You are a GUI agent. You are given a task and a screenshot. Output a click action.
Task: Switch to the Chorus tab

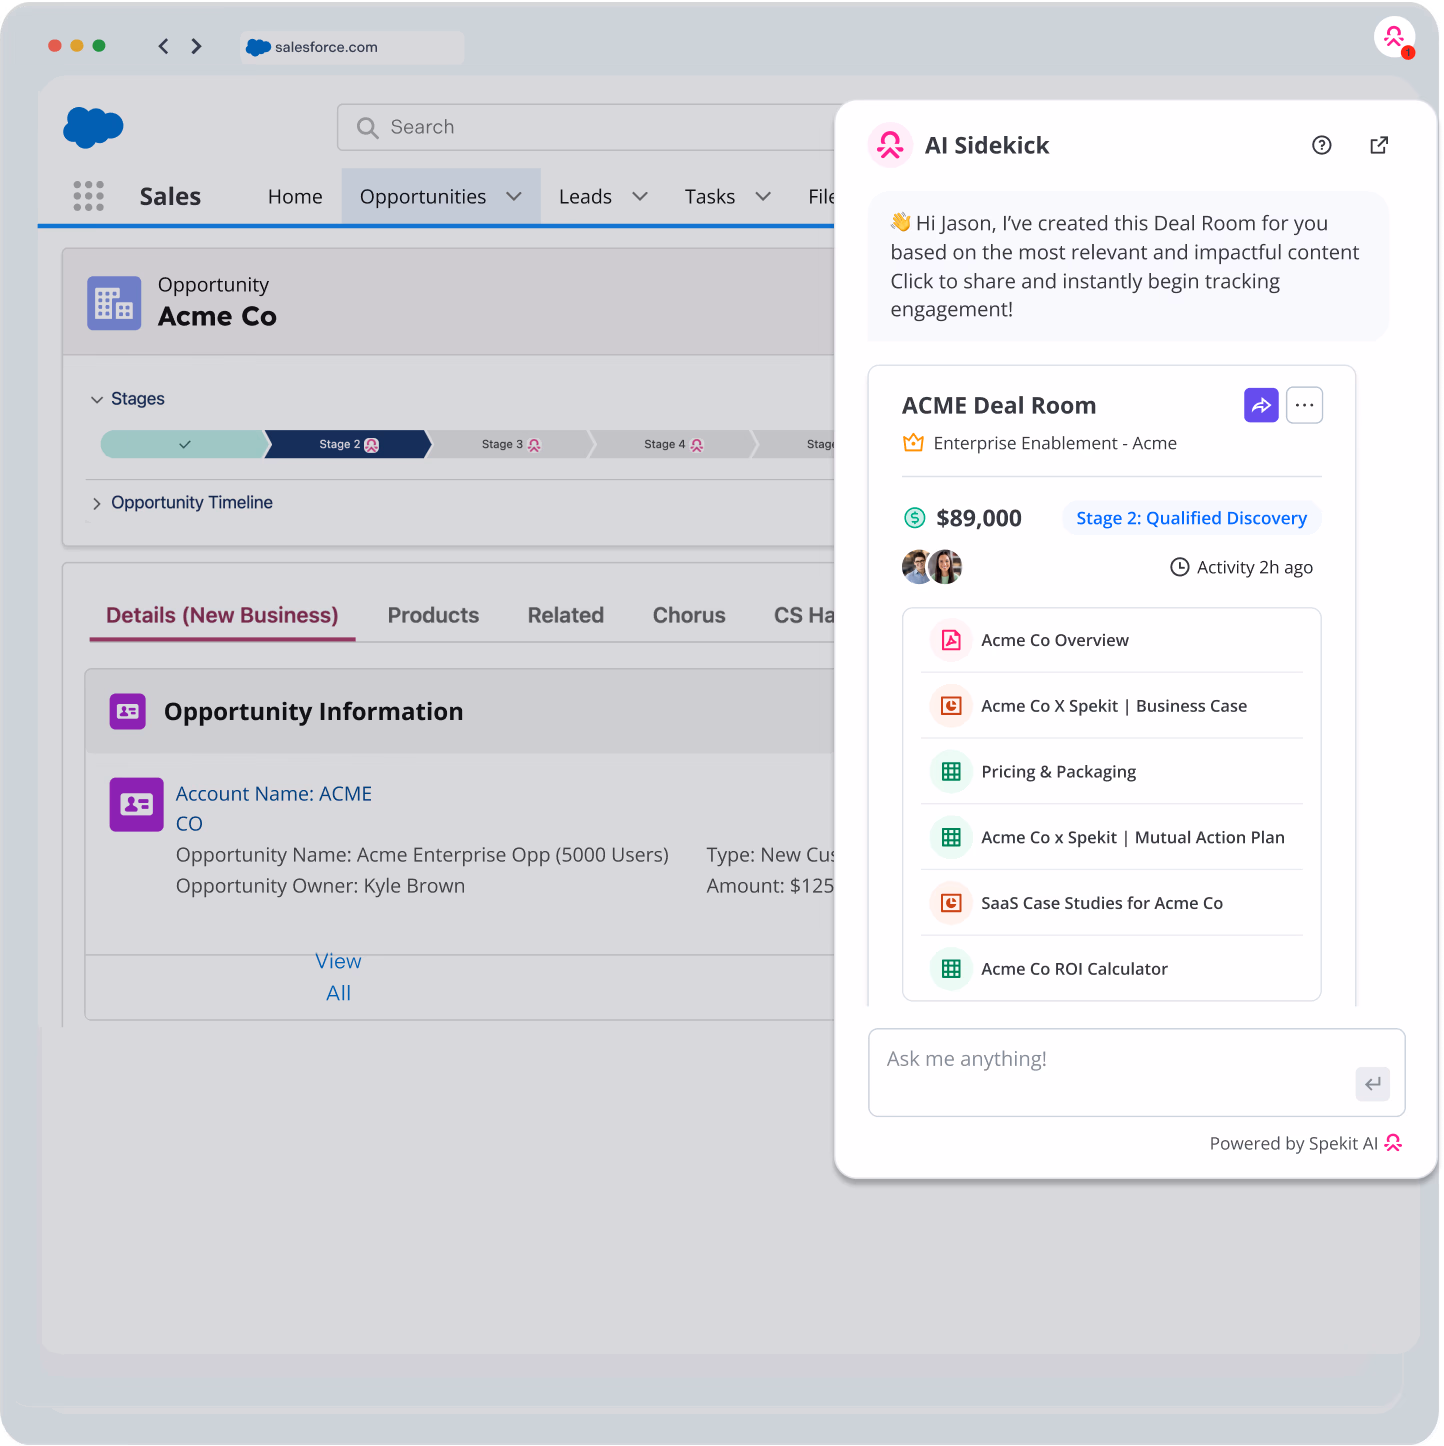(689, 615)
